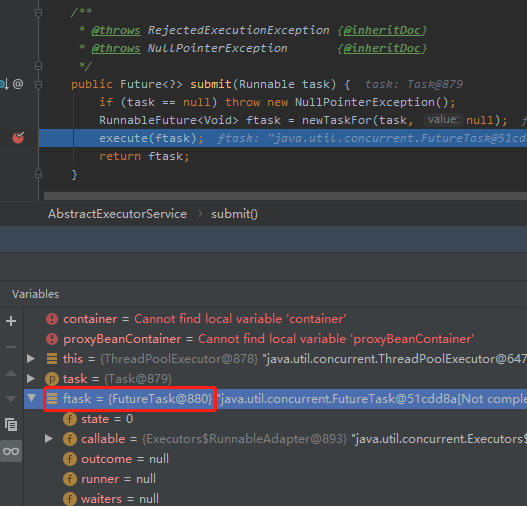Select the 'runner = null' field row

click(275, 479)
